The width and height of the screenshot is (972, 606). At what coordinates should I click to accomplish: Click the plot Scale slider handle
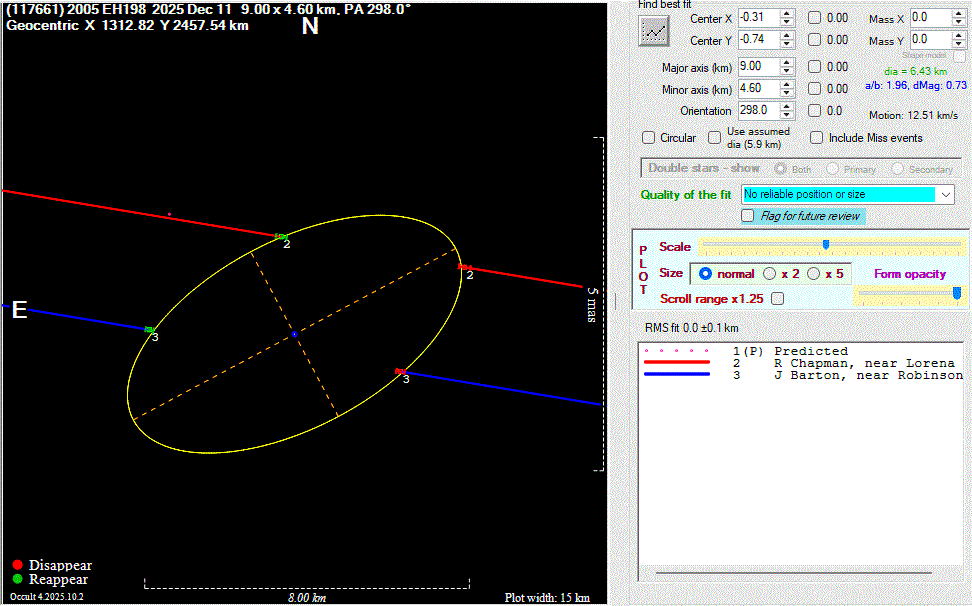point(826,245)
